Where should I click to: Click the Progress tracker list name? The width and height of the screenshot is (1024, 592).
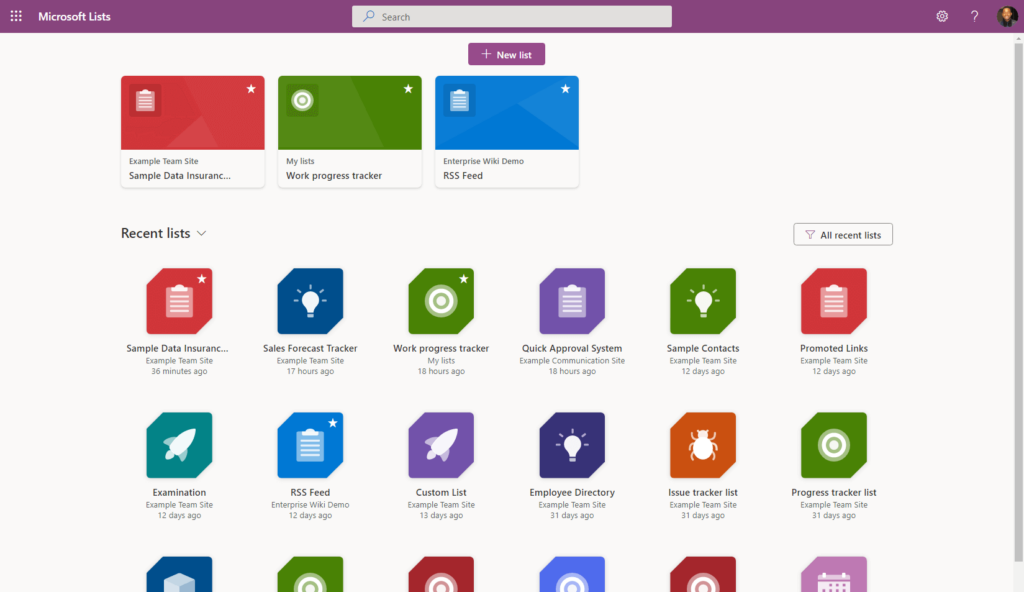click(834, 492)
